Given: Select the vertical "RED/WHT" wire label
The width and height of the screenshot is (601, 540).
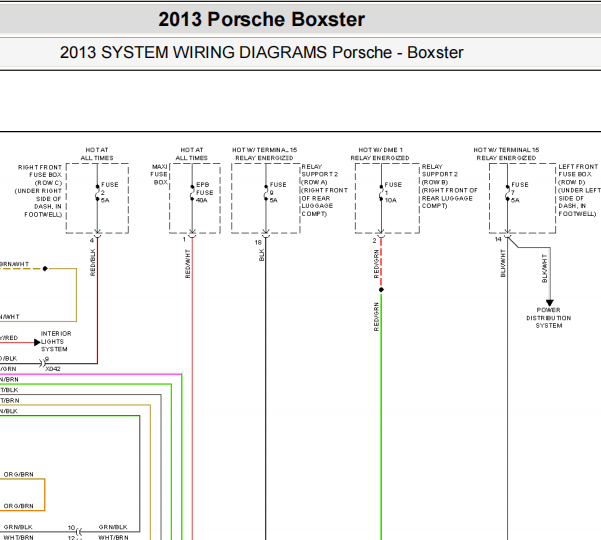Looking at the screenshot, I should coord(187,264).
